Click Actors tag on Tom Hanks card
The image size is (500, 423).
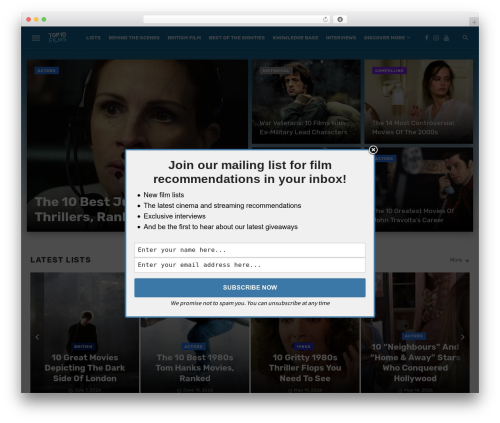193,347
